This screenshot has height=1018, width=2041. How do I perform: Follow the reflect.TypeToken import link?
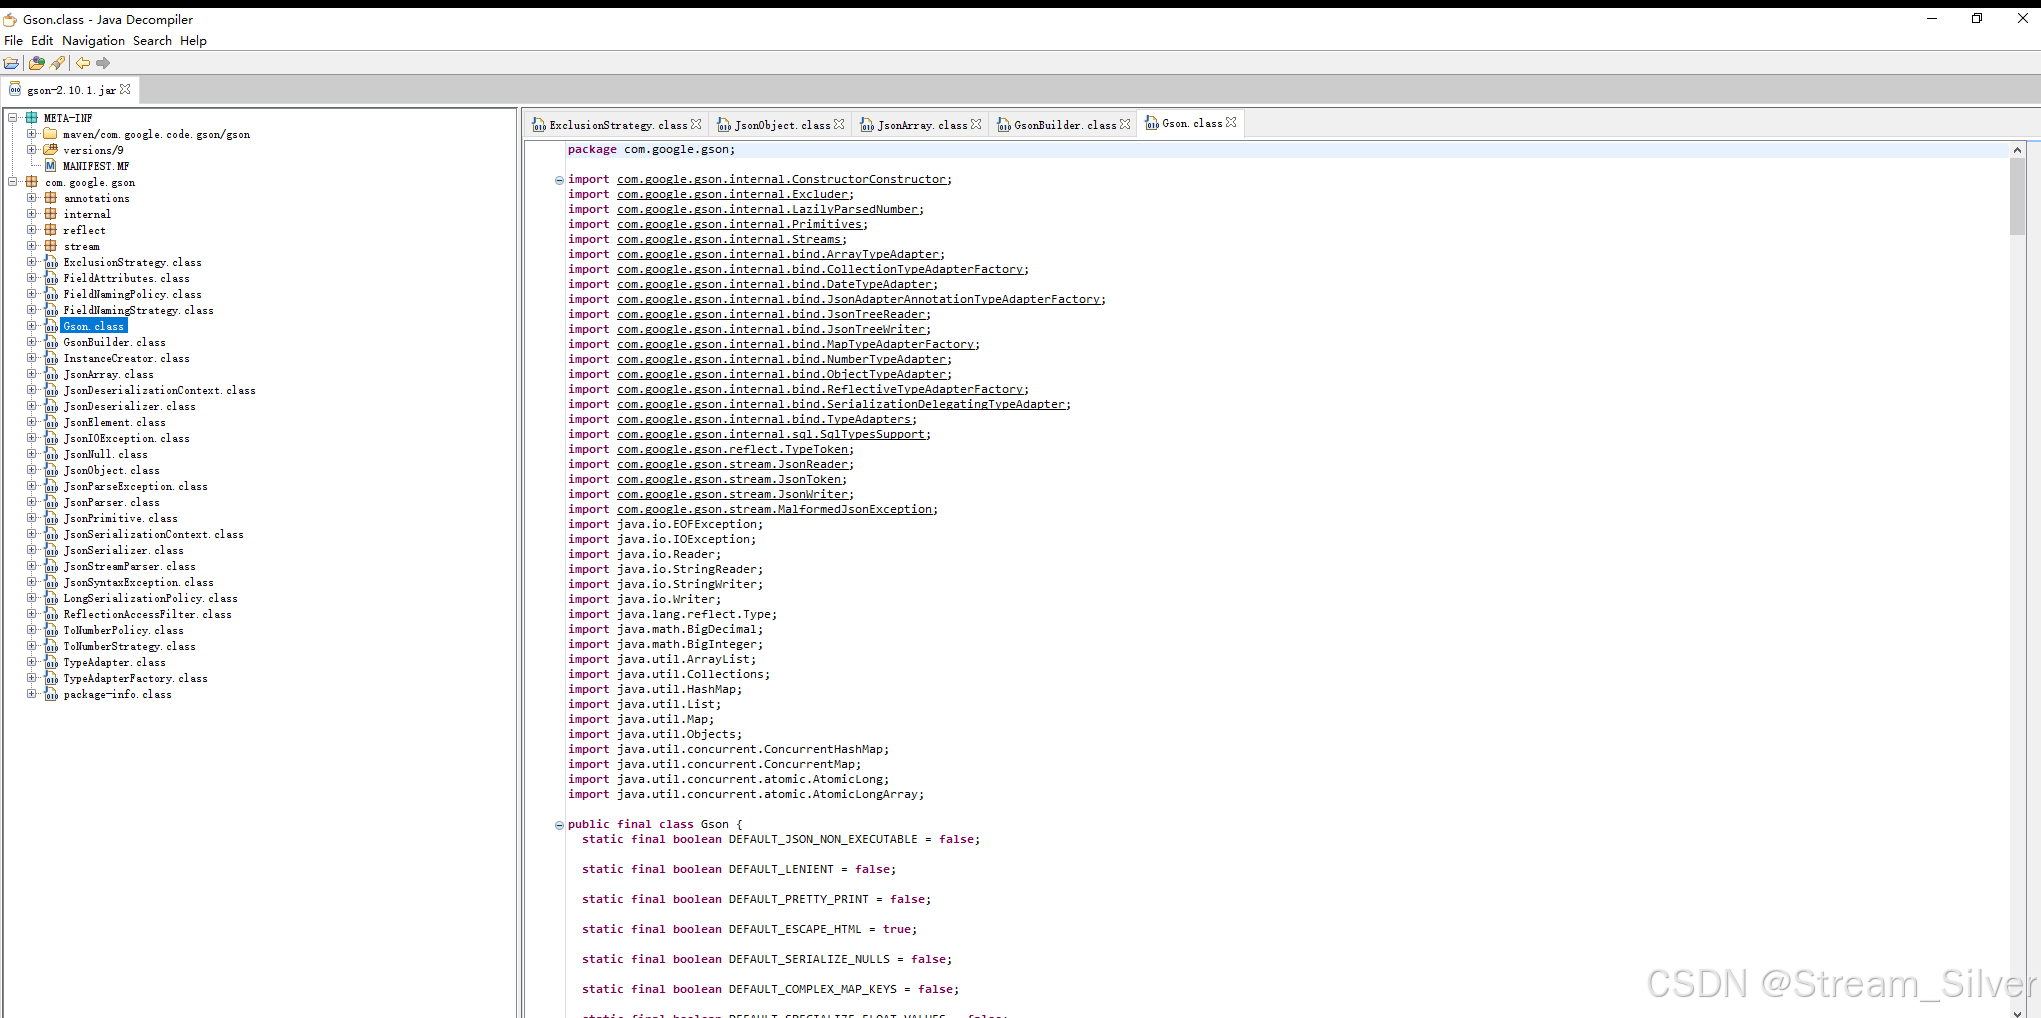[x=733, y=450]
